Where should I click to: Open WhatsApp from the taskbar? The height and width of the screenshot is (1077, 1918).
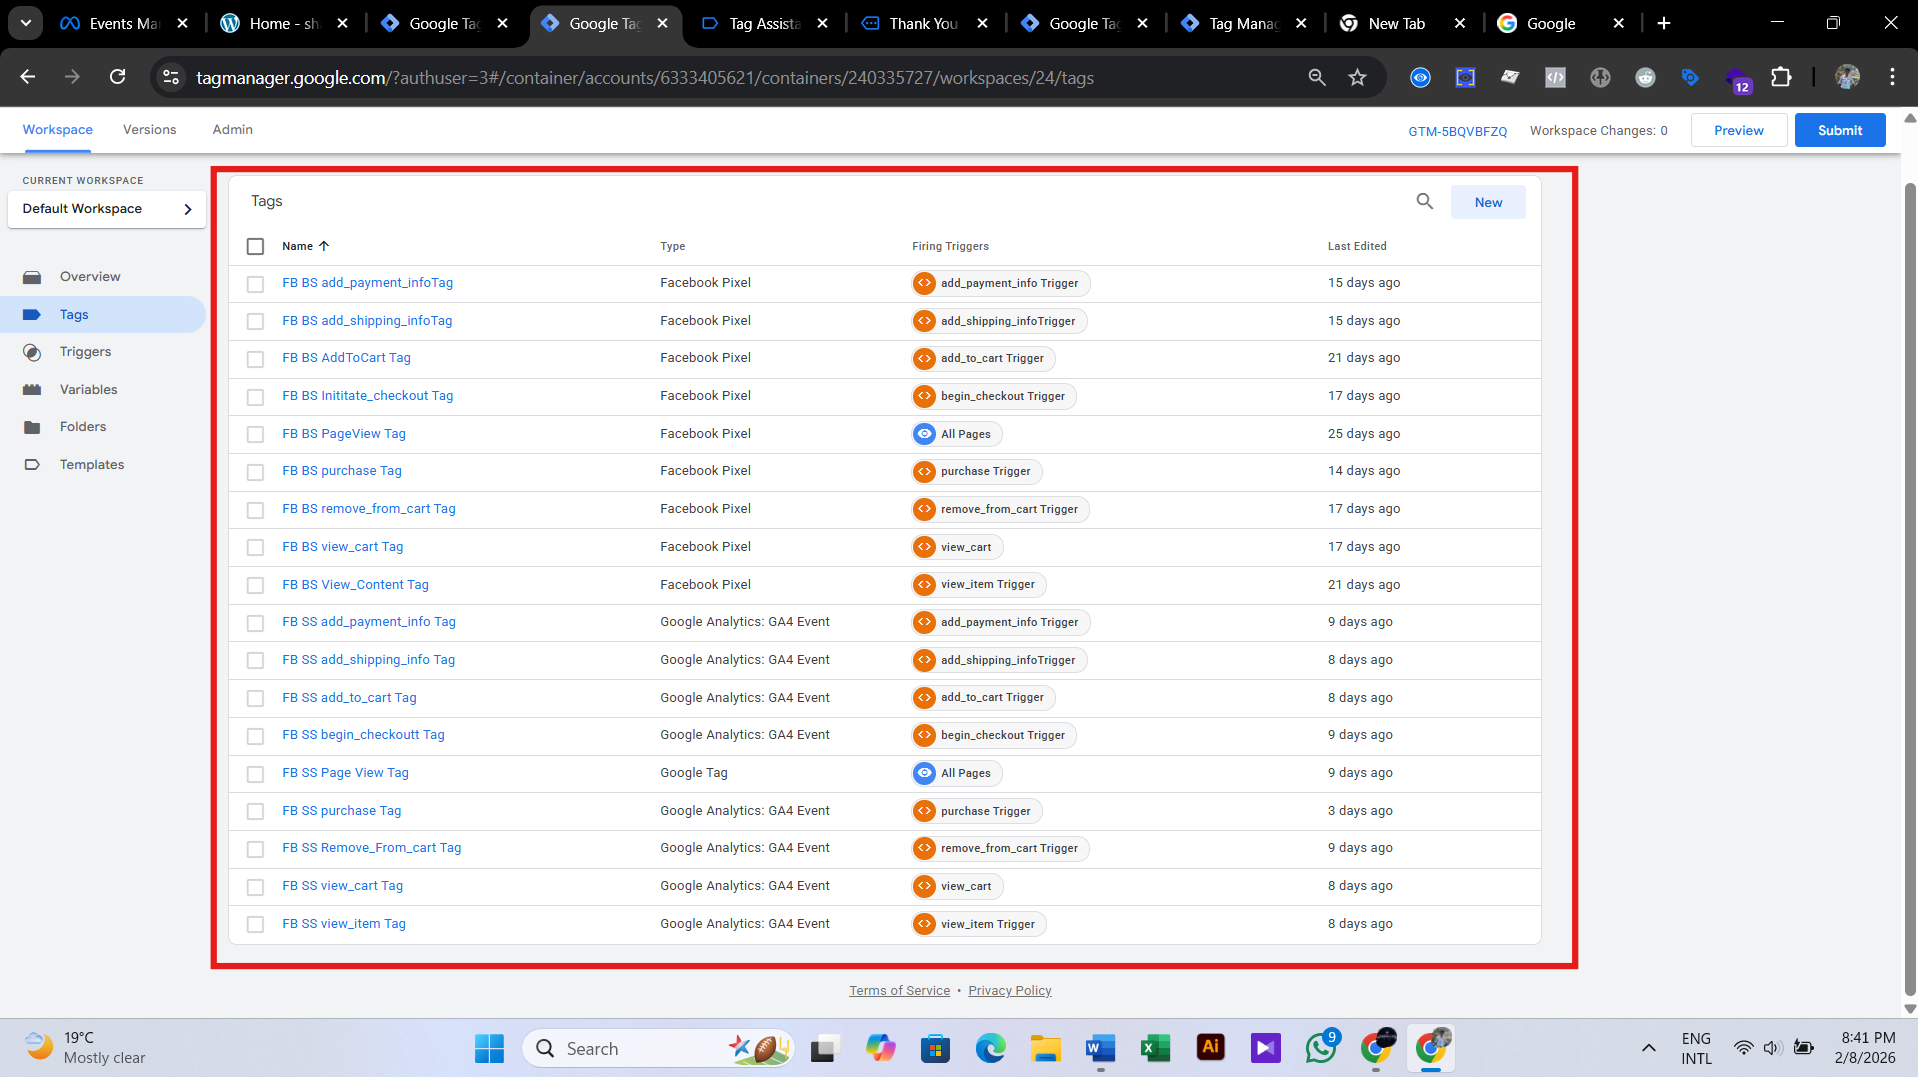tap(1320, 1048)
